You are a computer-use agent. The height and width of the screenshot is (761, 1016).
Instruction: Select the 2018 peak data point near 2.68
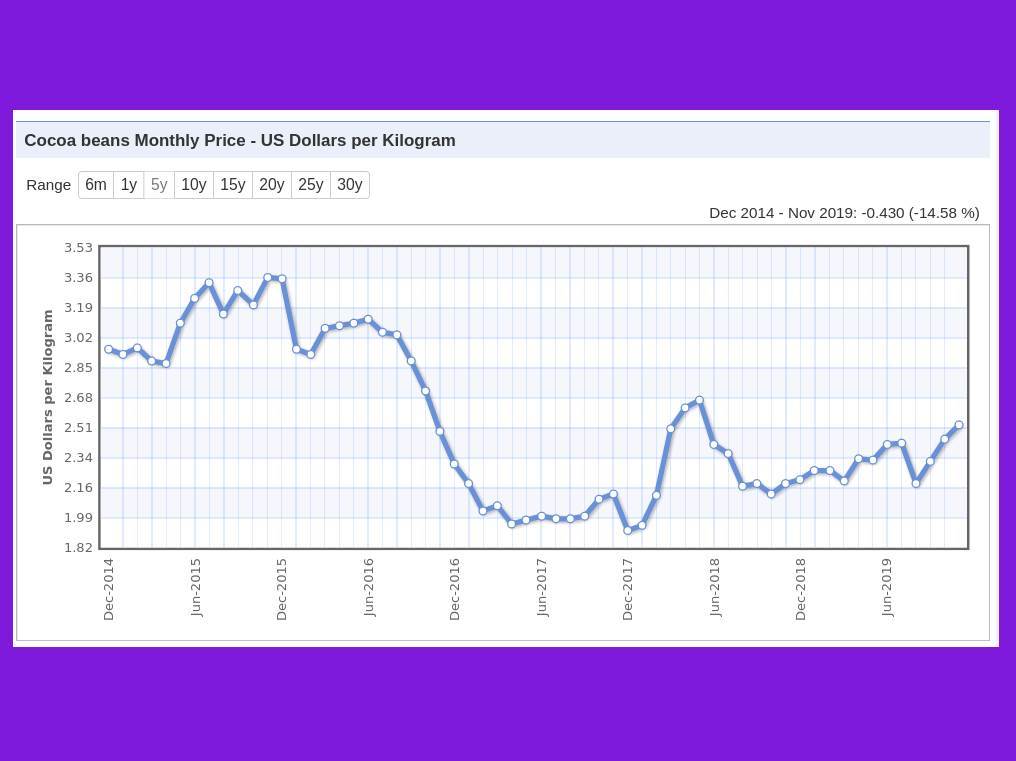700,400
